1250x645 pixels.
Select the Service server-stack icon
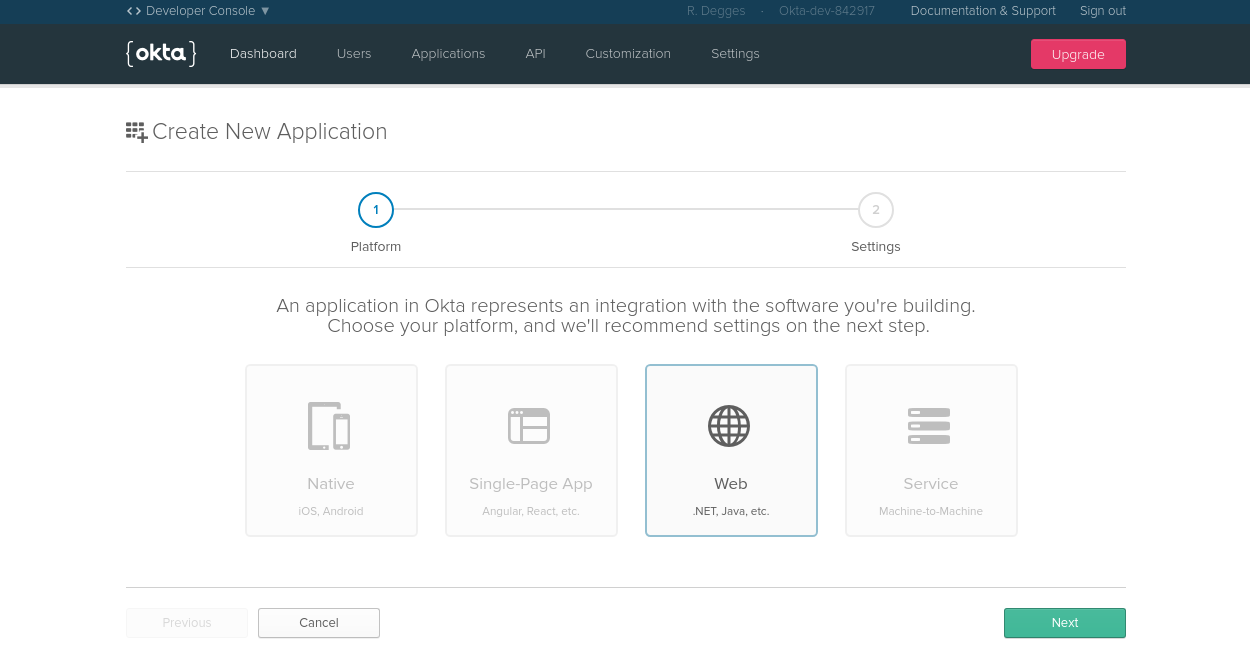click(x=929, y=425)
